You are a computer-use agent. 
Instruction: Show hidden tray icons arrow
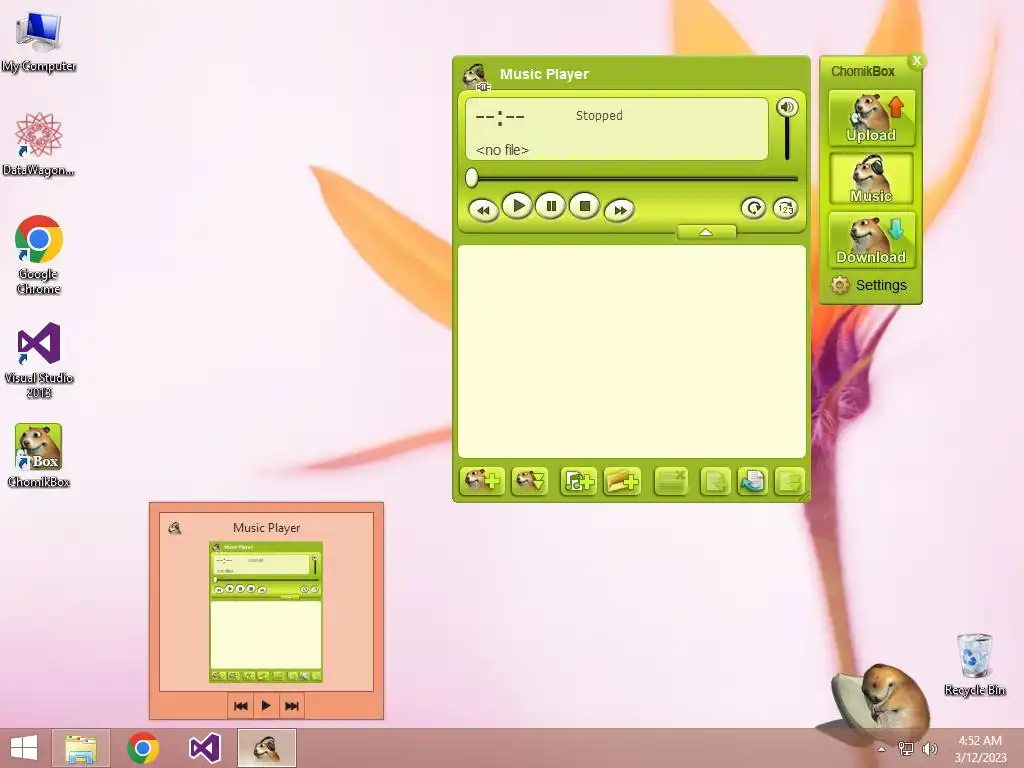(881, 749)
